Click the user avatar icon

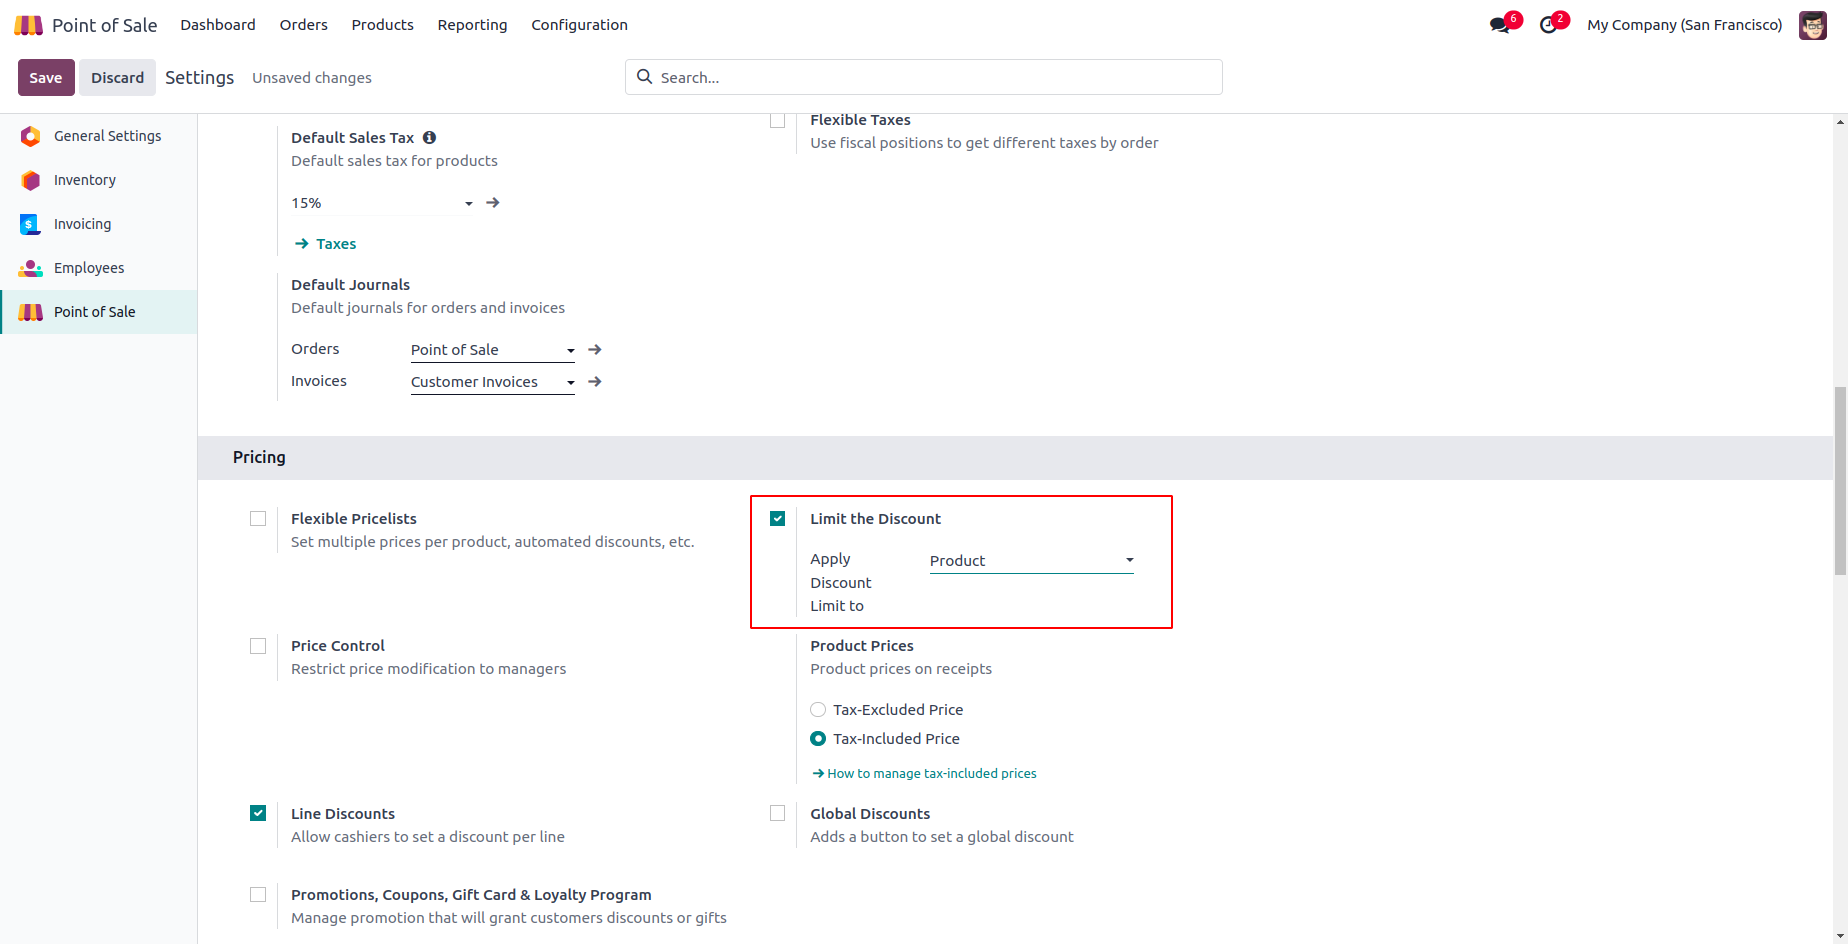[x=1812, y=25]
